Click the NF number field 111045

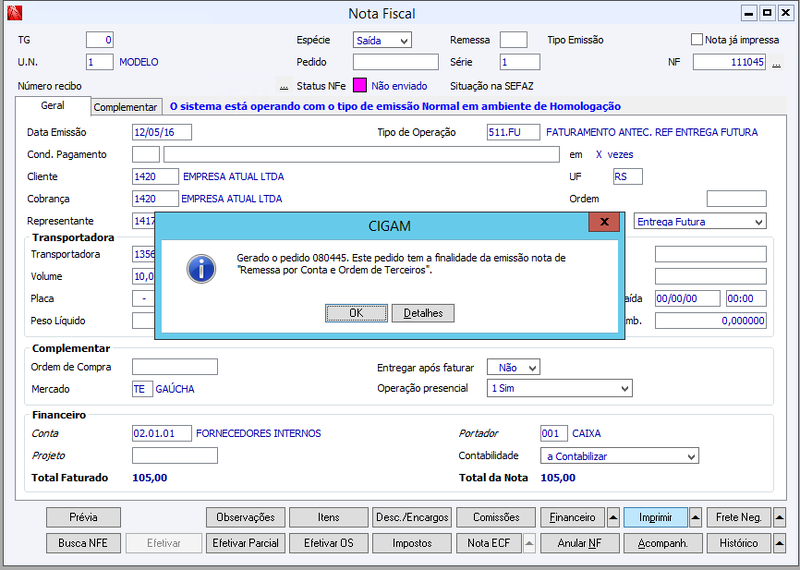pyautogui.click(x=729, y=62)
